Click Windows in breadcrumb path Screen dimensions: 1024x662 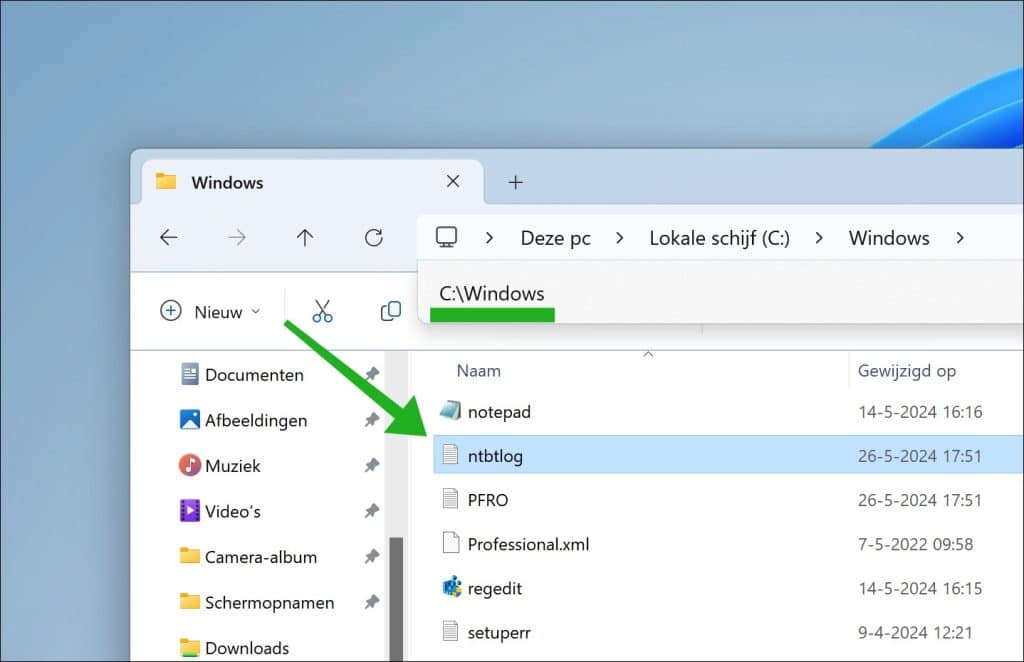click(x=889, y=238)
